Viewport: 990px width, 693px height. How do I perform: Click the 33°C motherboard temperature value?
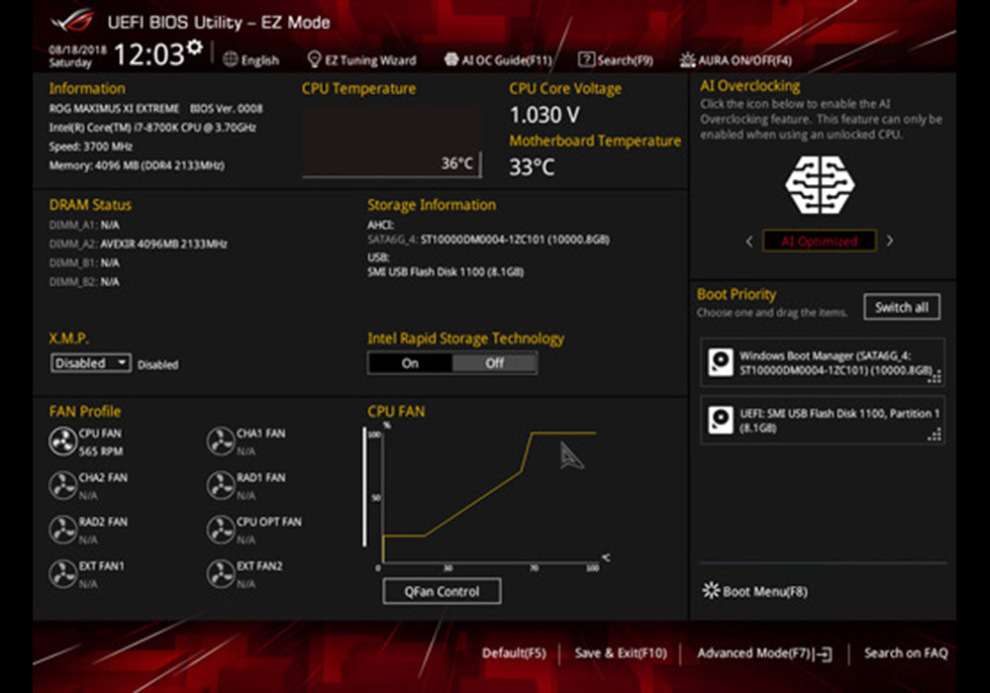[x=532, y=167]
